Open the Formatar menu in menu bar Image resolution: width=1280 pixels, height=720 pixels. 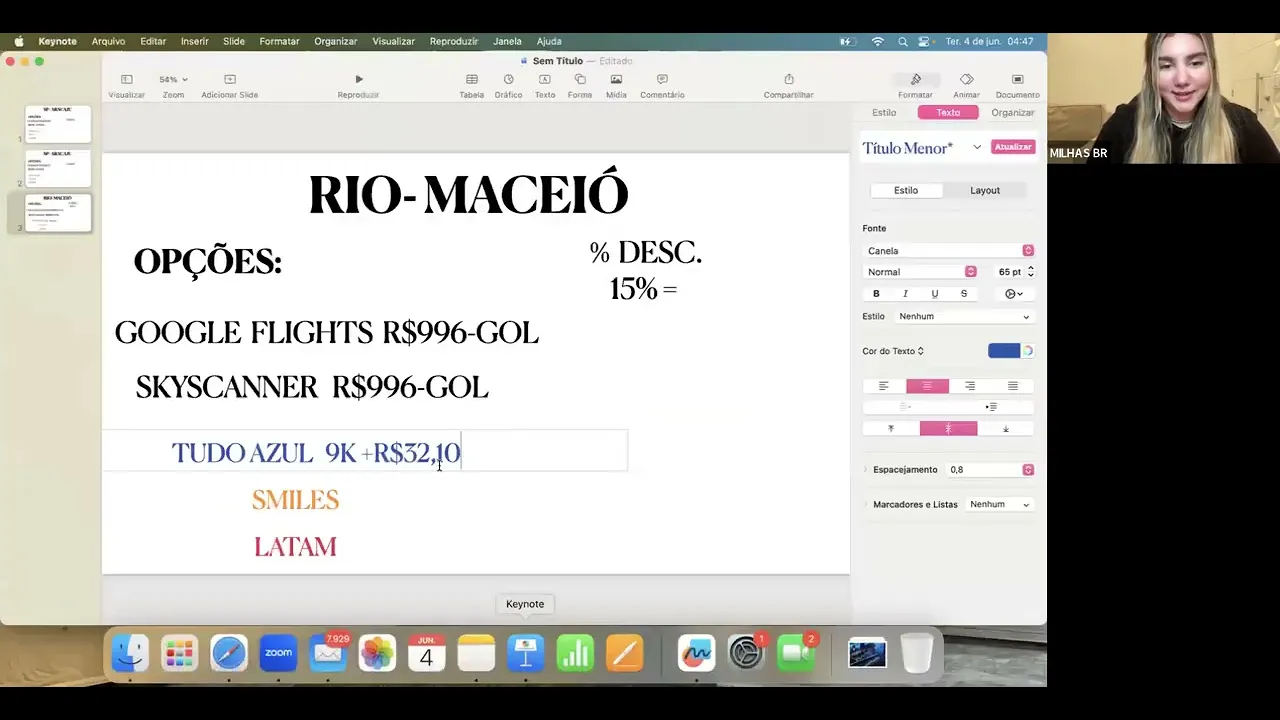click(279, 41)
